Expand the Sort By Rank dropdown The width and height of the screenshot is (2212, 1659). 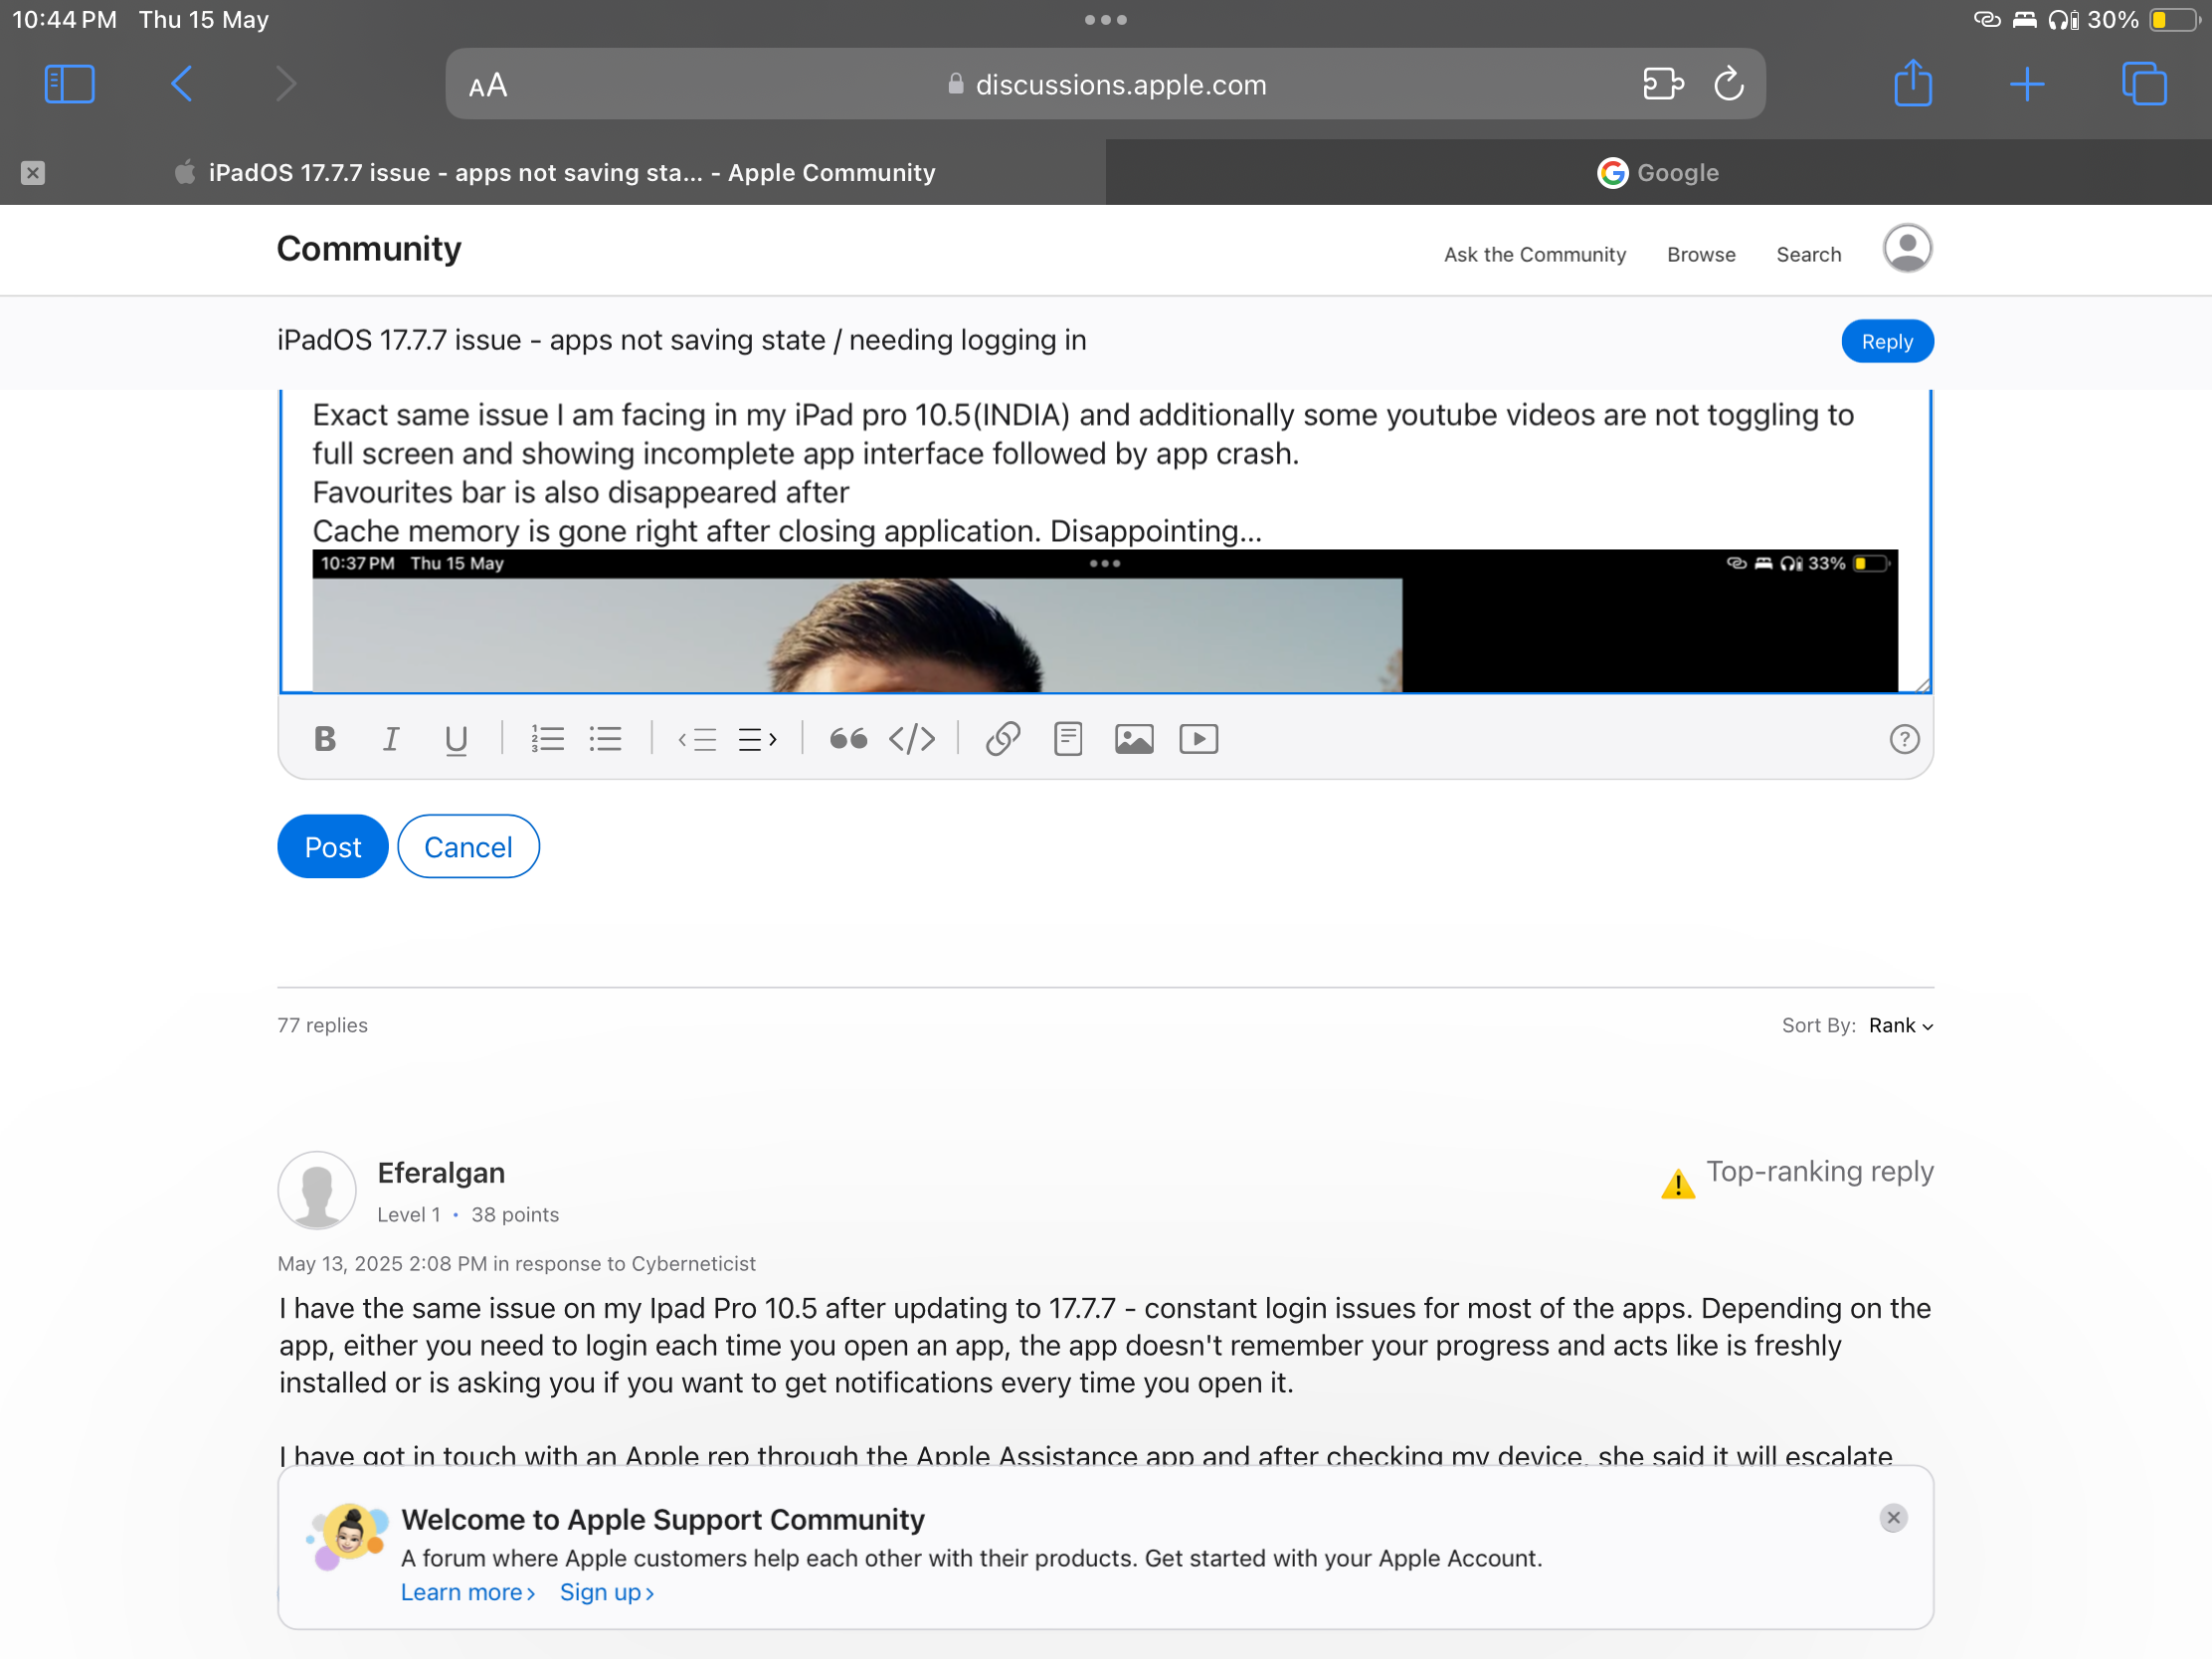[x=1900, y=1025]
